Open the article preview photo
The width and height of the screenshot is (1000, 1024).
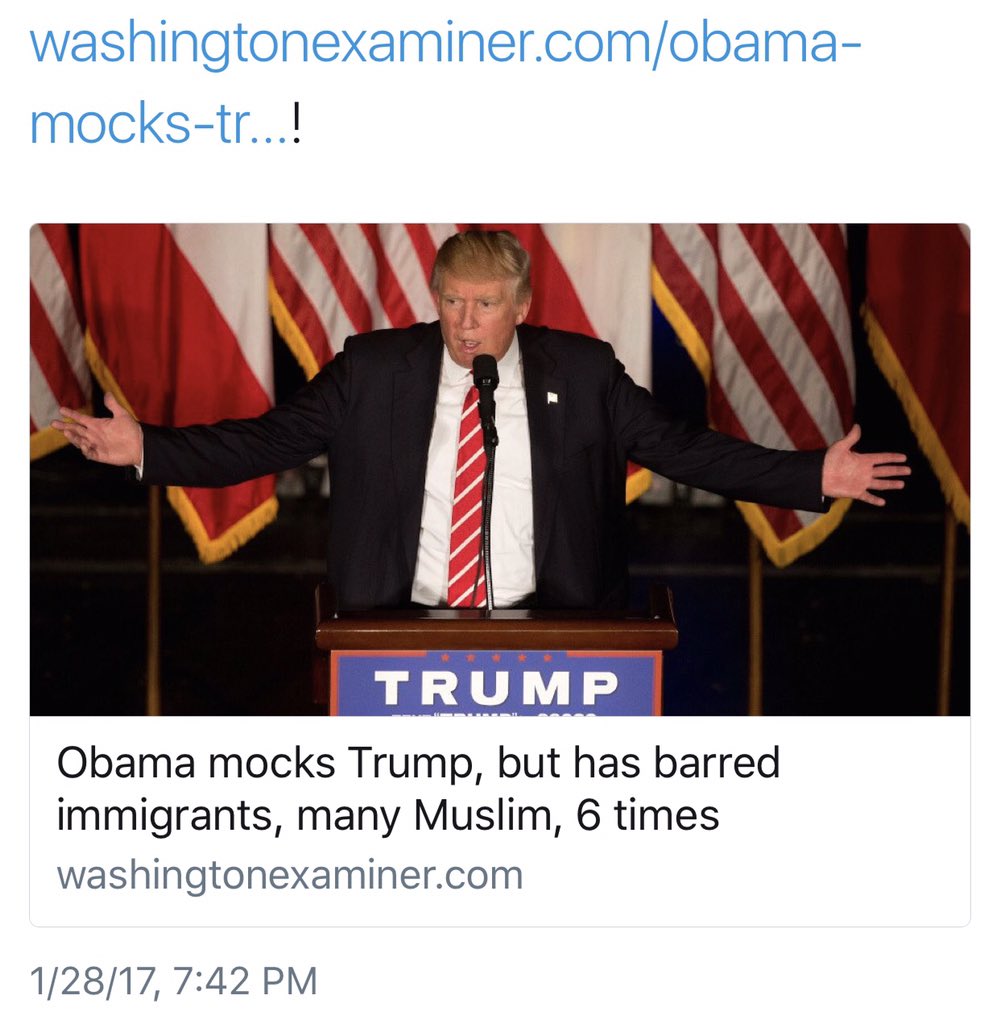(x=500, y=470)
